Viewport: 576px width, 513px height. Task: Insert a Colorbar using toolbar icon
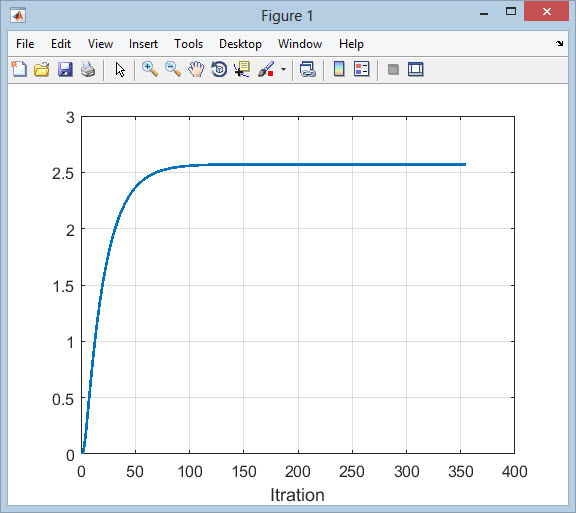tap(339, 69)
